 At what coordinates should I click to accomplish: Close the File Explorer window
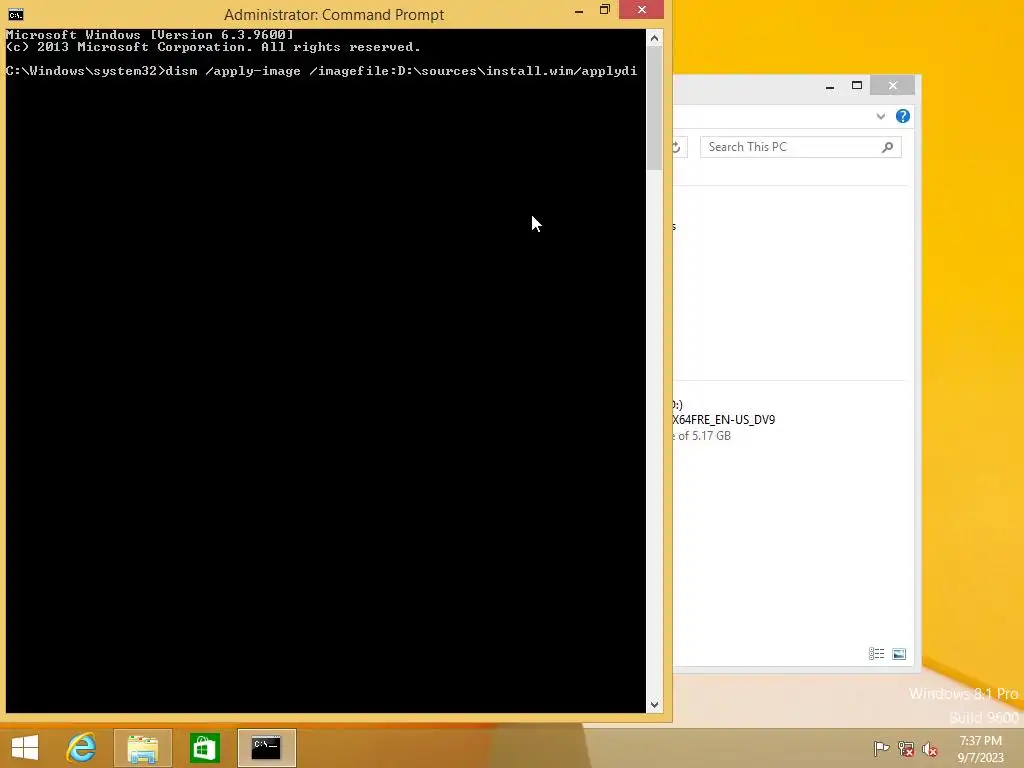pos(893,86)
